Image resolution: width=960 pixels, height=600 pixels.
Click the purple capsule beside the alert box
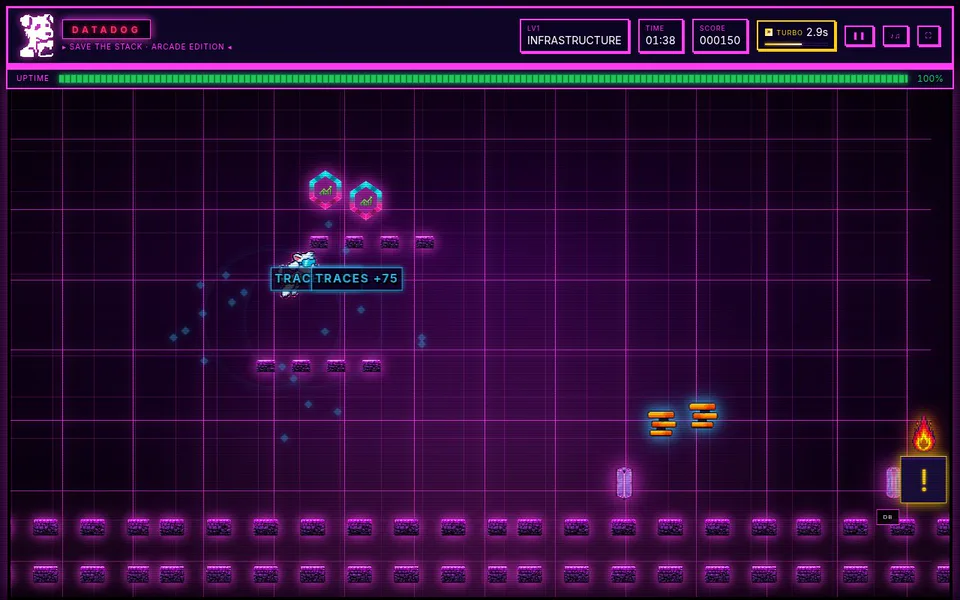point(893,482)
